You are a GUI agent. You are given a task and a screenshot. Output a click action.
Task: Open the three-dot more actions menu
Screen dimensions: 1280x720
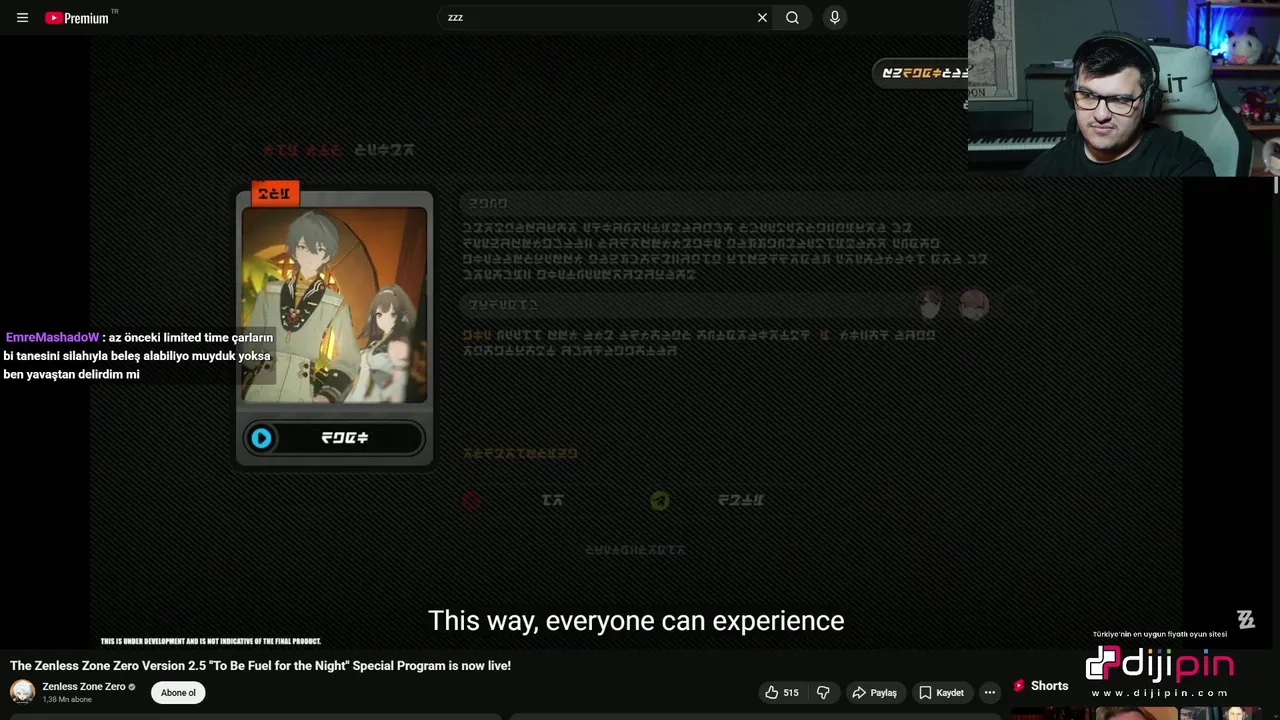point(990,693)
